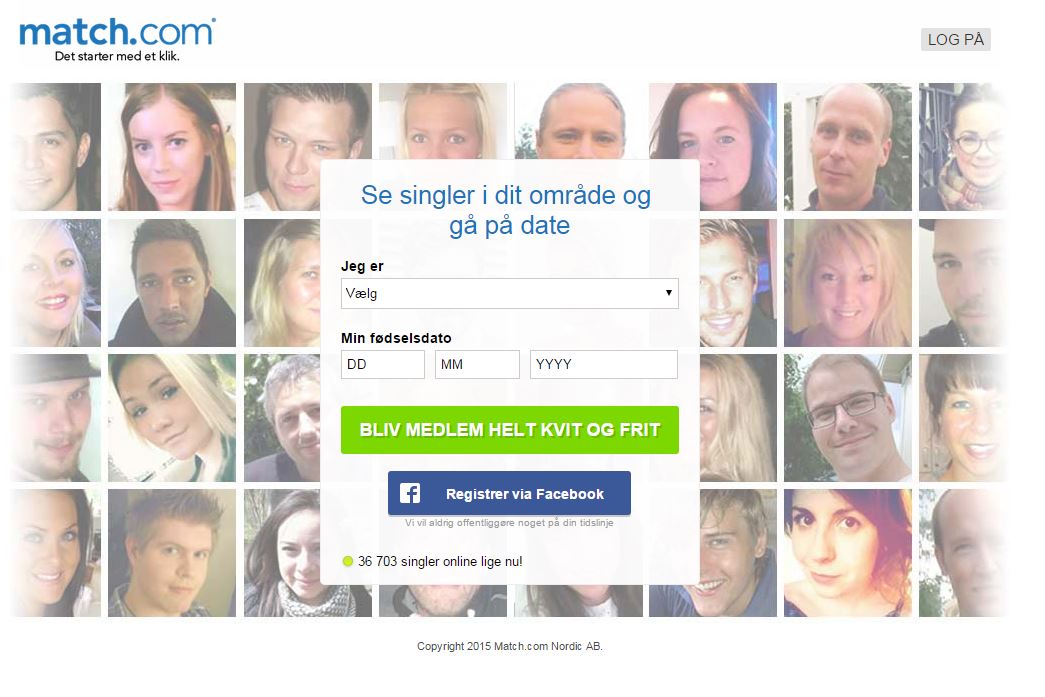Click the Copyright 2015 Match.com Nordic AB text
The image size is (1045, 697).
pyautogui.click(x=510, y=646)
